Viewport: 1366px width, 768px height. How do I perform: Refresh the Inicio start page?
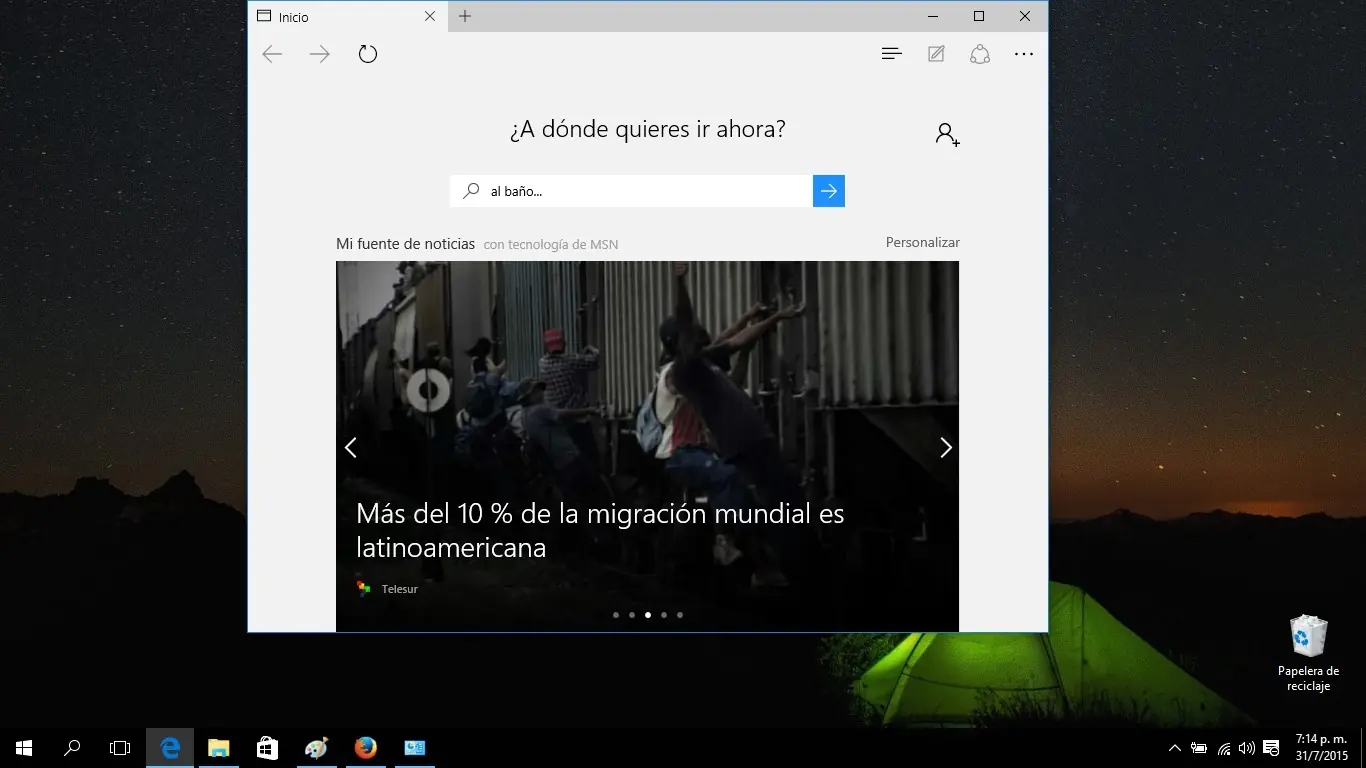pyautogui.click(x=367, y=53)
